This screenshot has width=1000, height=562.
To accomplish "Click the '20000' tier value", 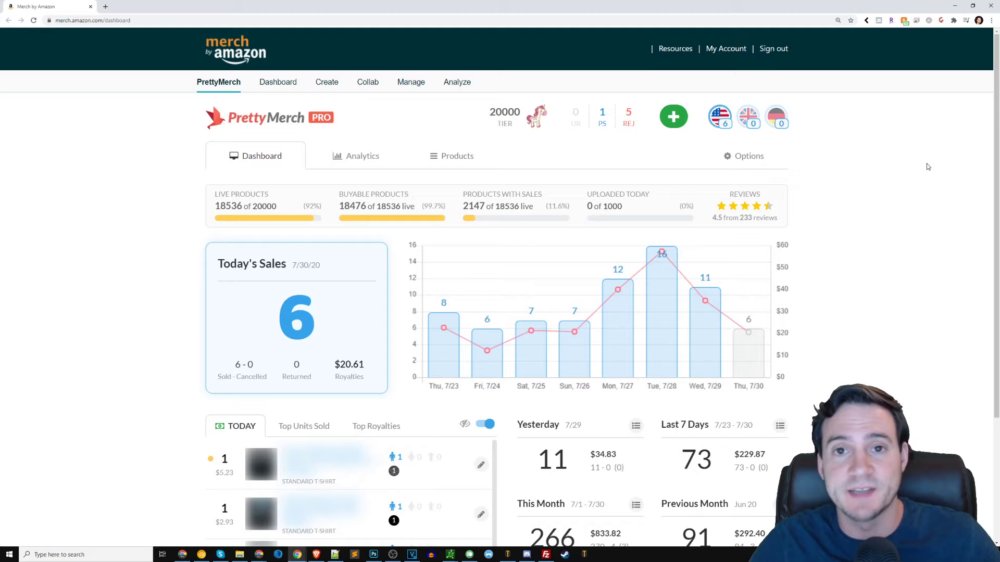I will [504, 112].
